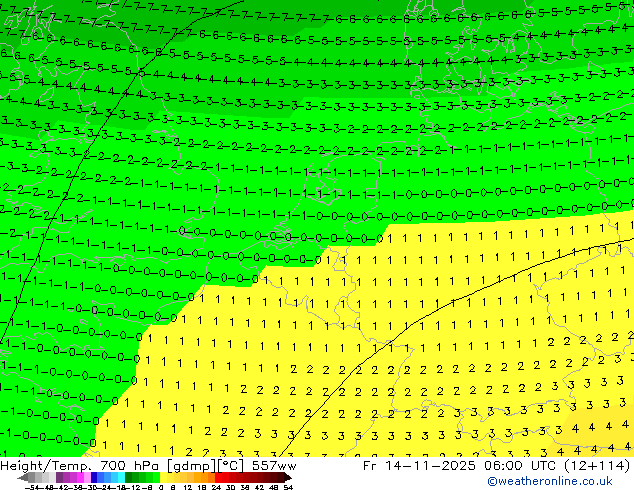
Task: Select the dark blue swatch in the legend
Action: [94, 478]
